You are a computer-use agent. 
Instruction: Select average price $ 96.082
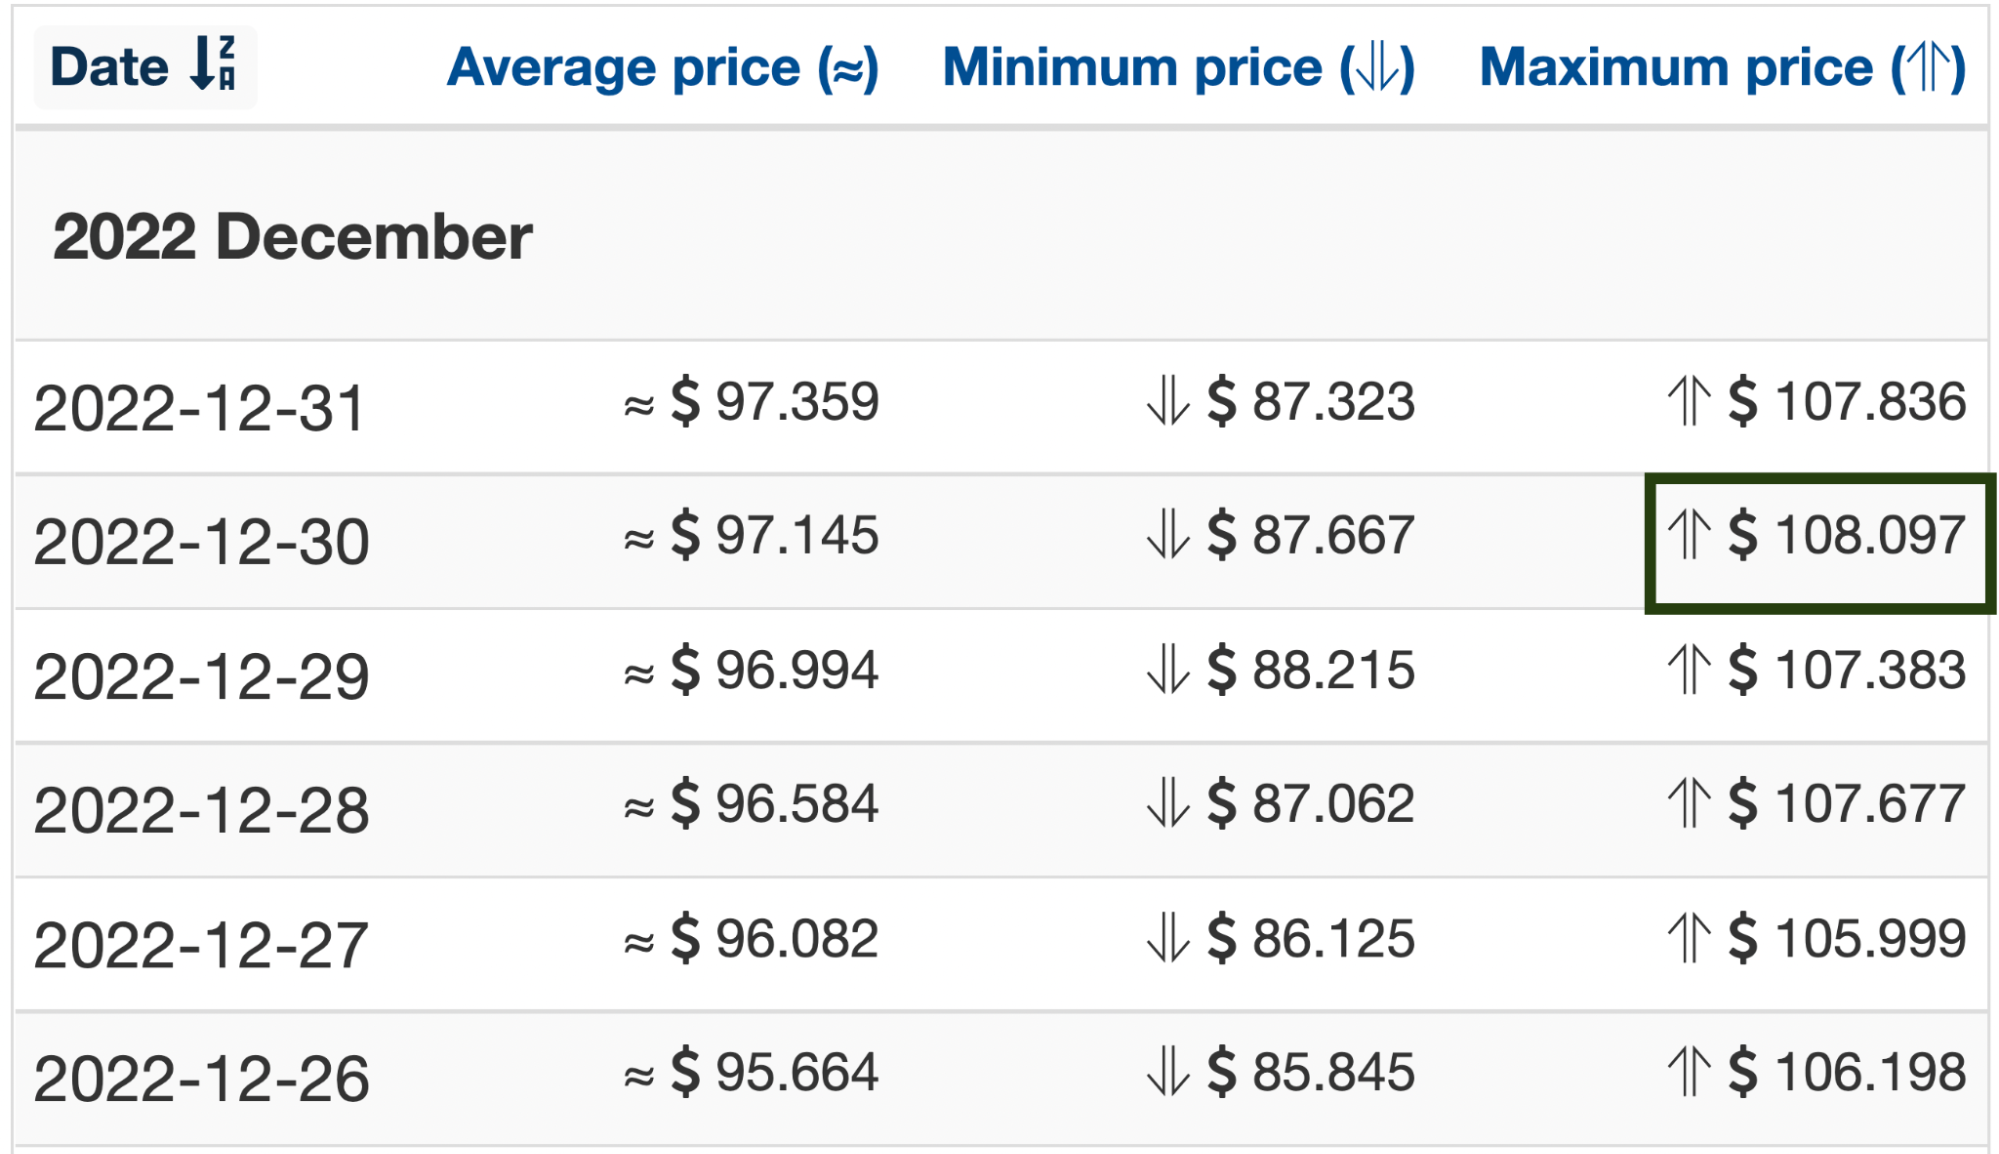point(775,938)
